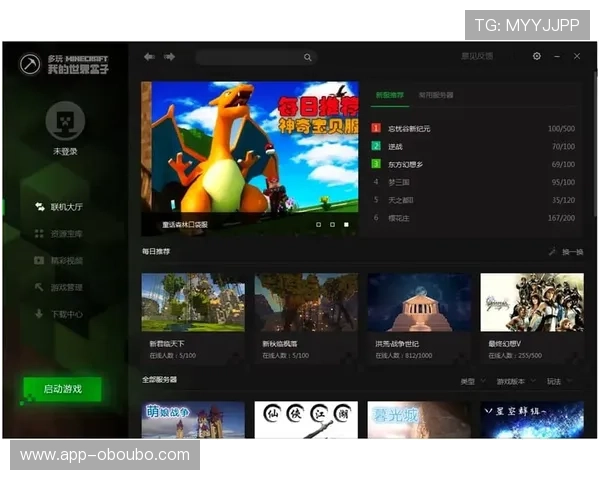This screenshot has width=600, height=480.
Task: Expand the 玩法 filter dropdown
Action: [557, 381]
